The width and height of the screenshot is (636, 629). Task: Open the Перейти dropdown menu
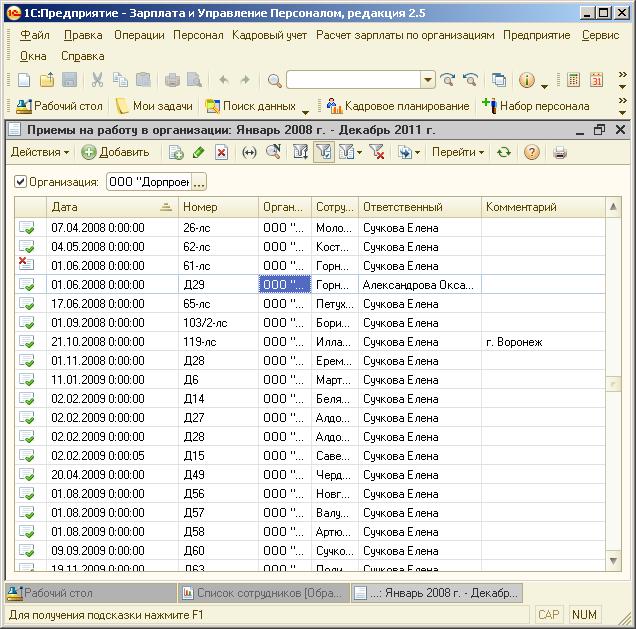click(x=458, y=152)
